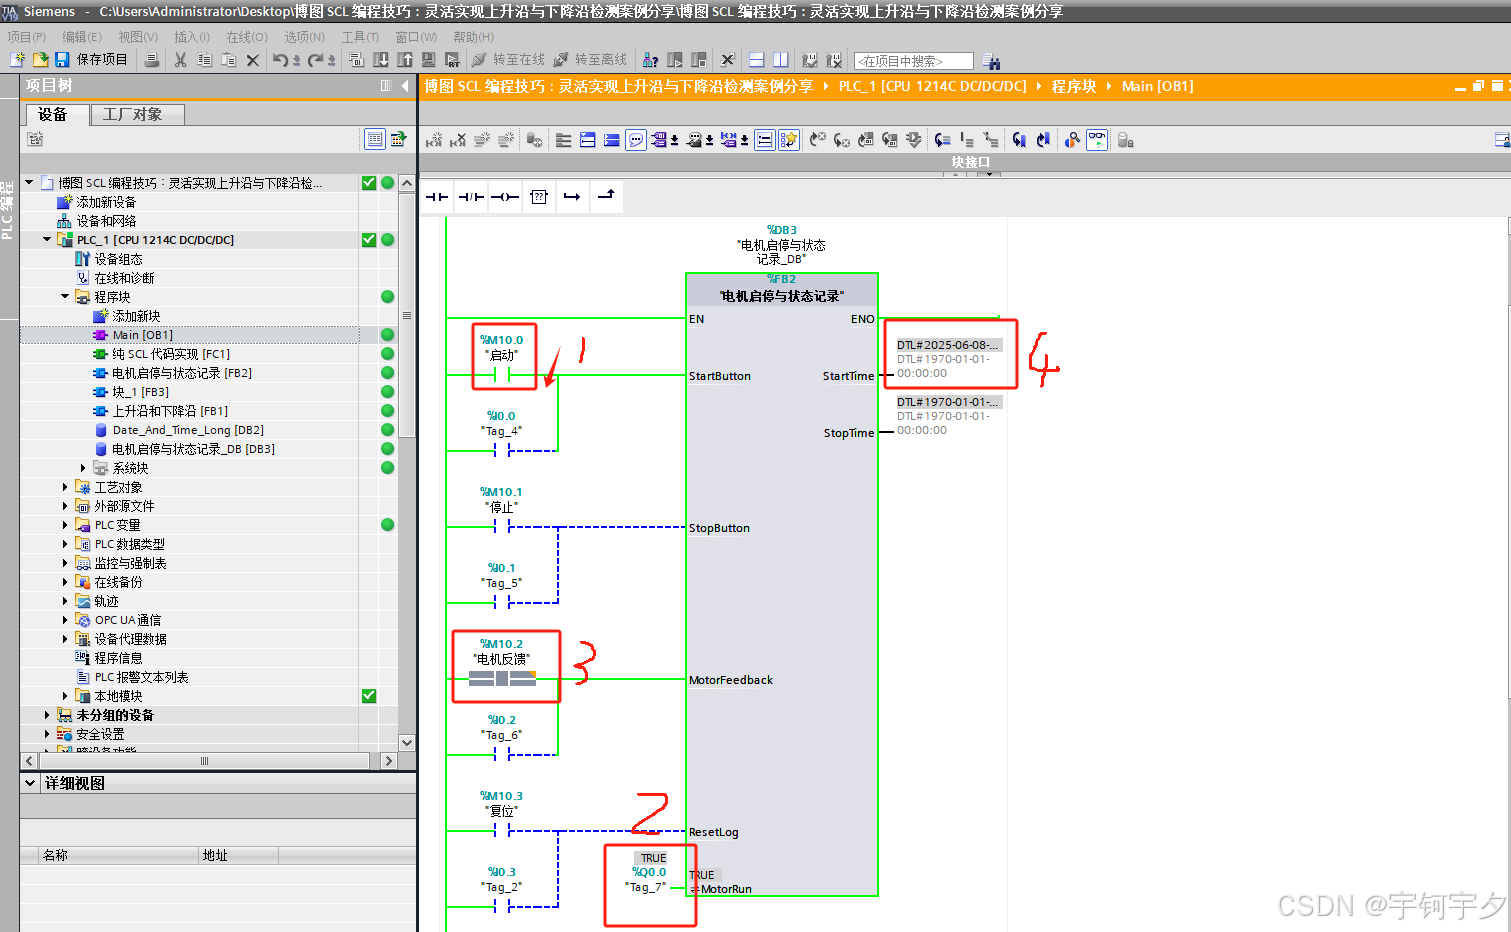The width and height of the screenshot is (1511, 932).
Task: Click the project search input field
Action: click(x=913, y=61)
